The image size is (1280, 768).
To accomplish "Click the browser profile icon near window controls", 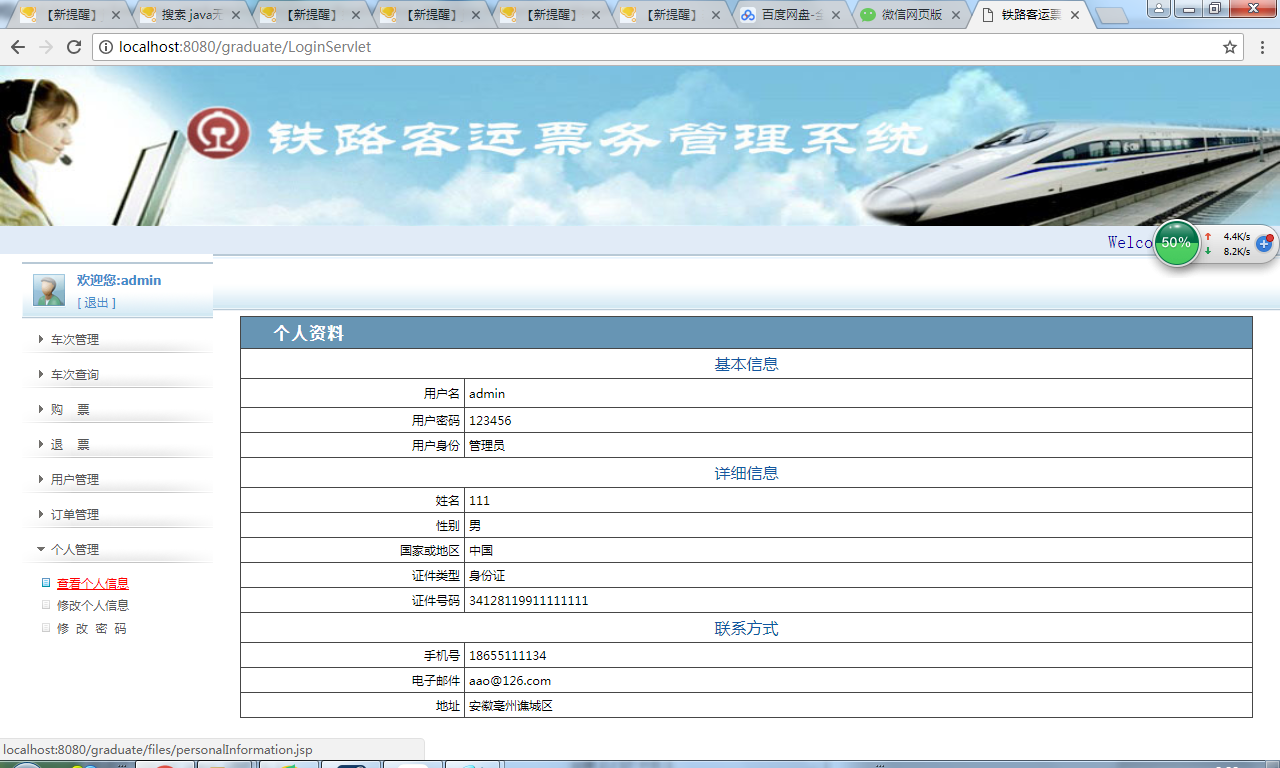I will tap(1159, 9).
